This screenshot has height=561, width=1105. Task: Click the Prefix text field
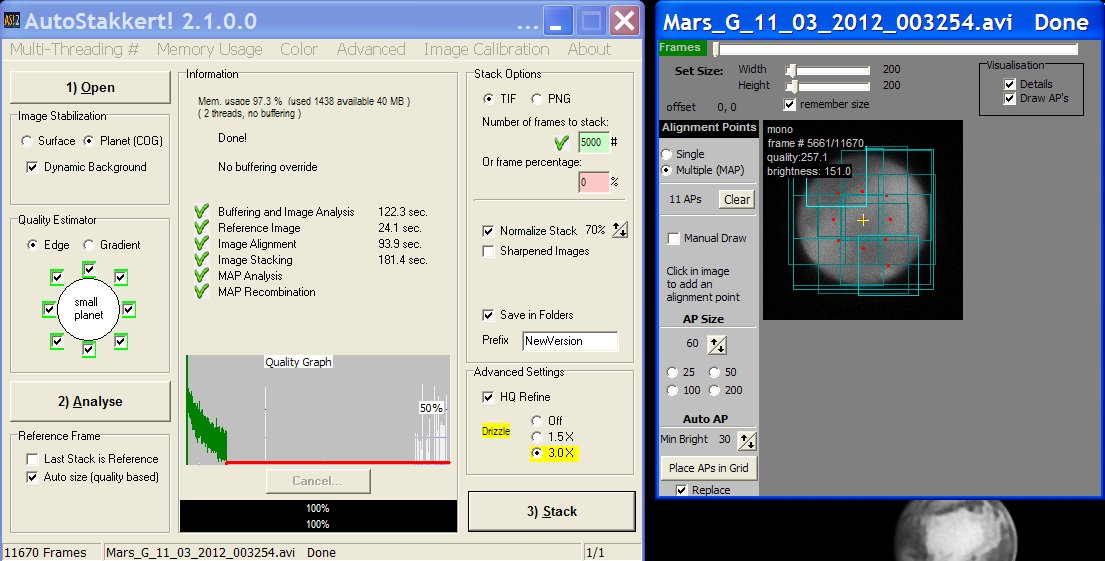[x=570, y=341]
